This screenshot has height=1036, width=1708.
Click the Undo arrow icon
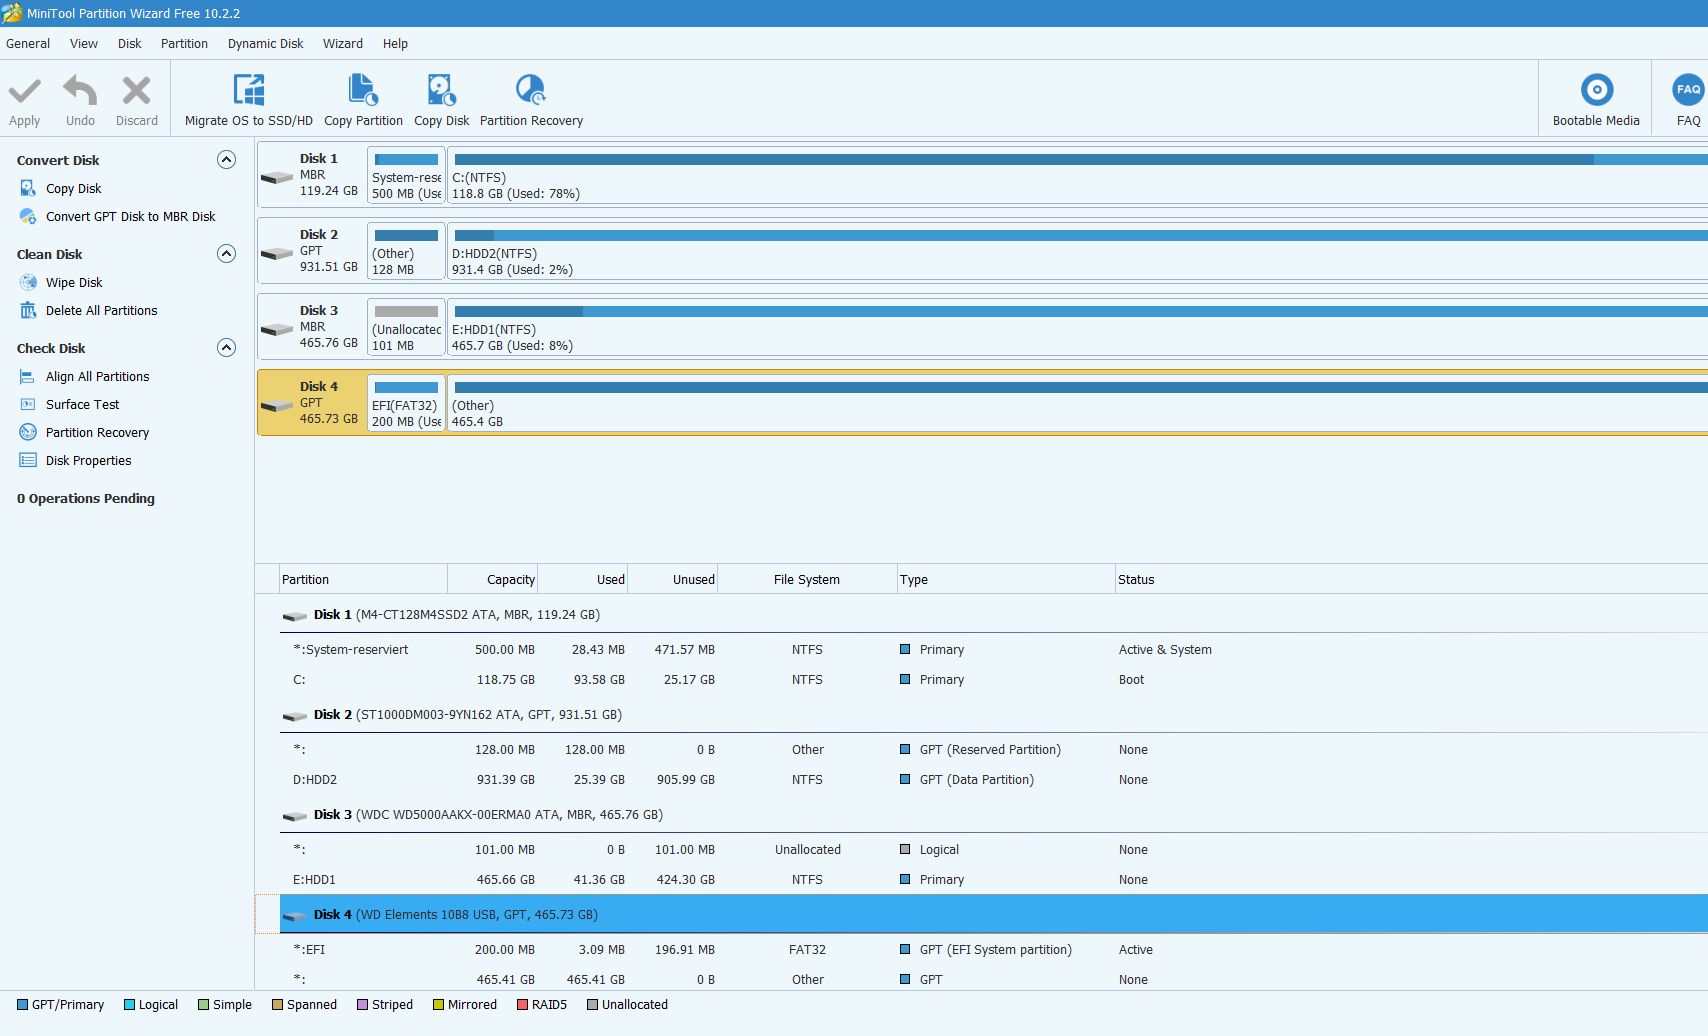tap(80, 91)
